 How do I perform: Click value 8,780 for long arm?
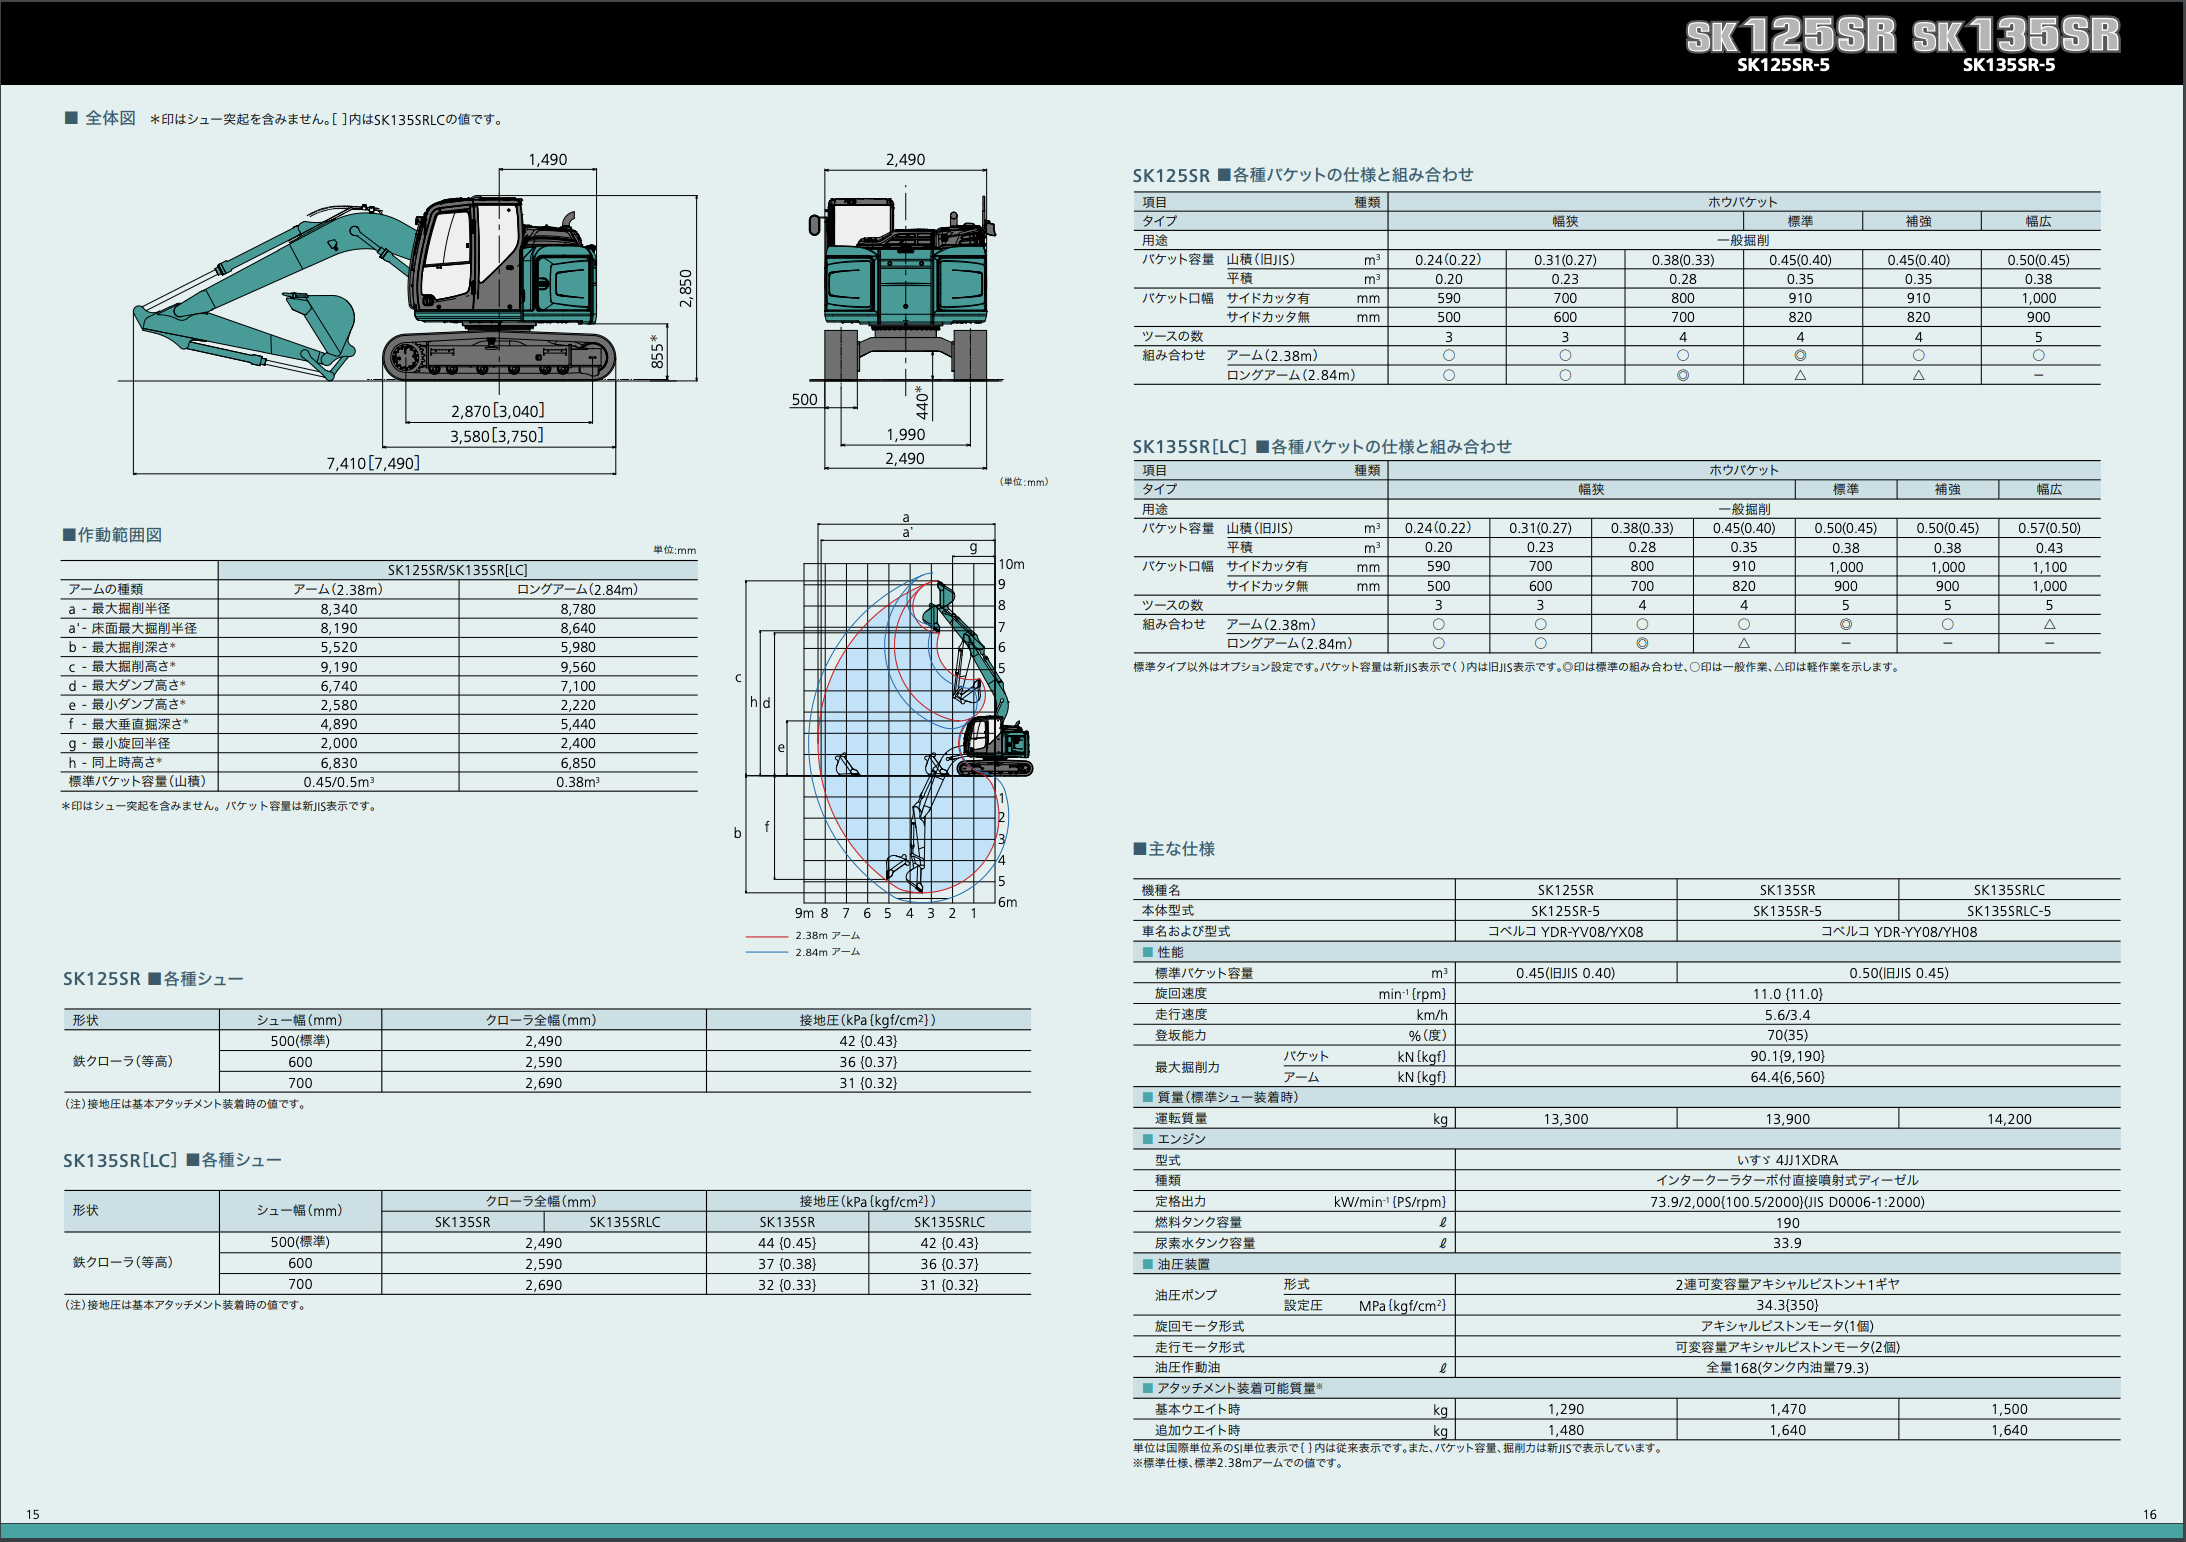click(x=577, y=609)
